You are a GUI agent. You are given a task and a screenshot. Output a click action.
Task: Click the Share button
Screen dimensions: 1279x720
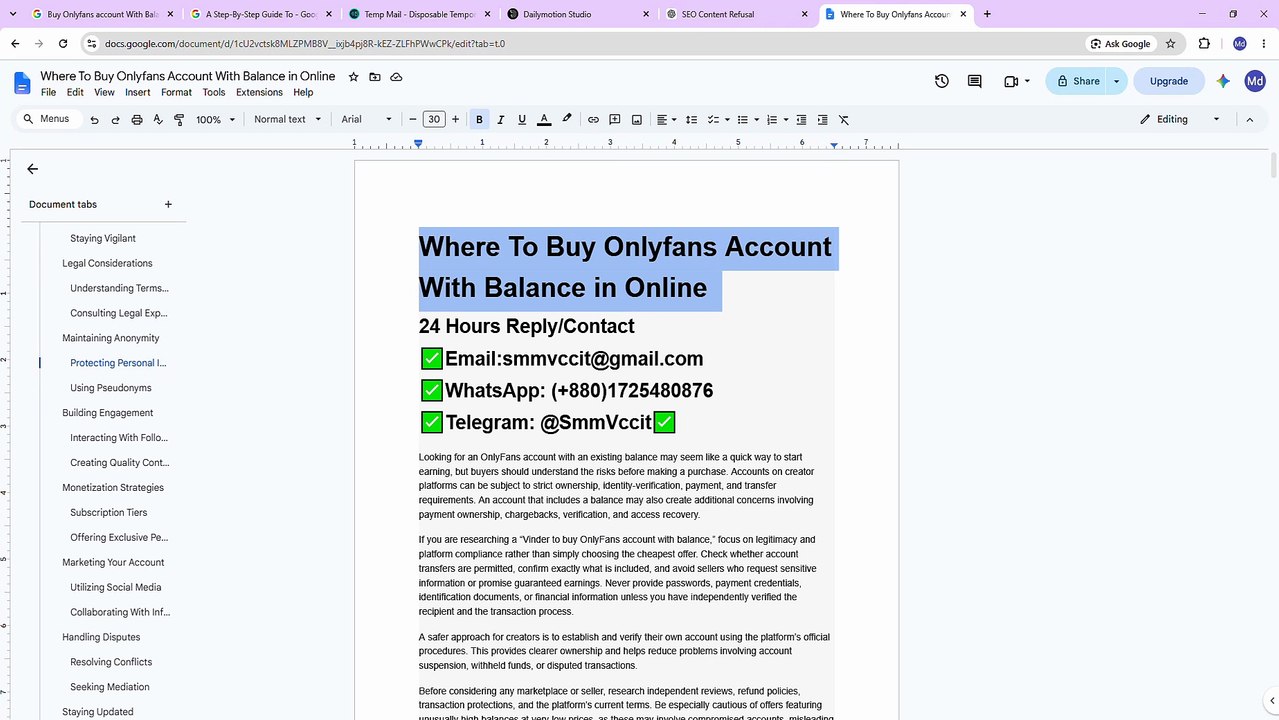(1076, 81)
